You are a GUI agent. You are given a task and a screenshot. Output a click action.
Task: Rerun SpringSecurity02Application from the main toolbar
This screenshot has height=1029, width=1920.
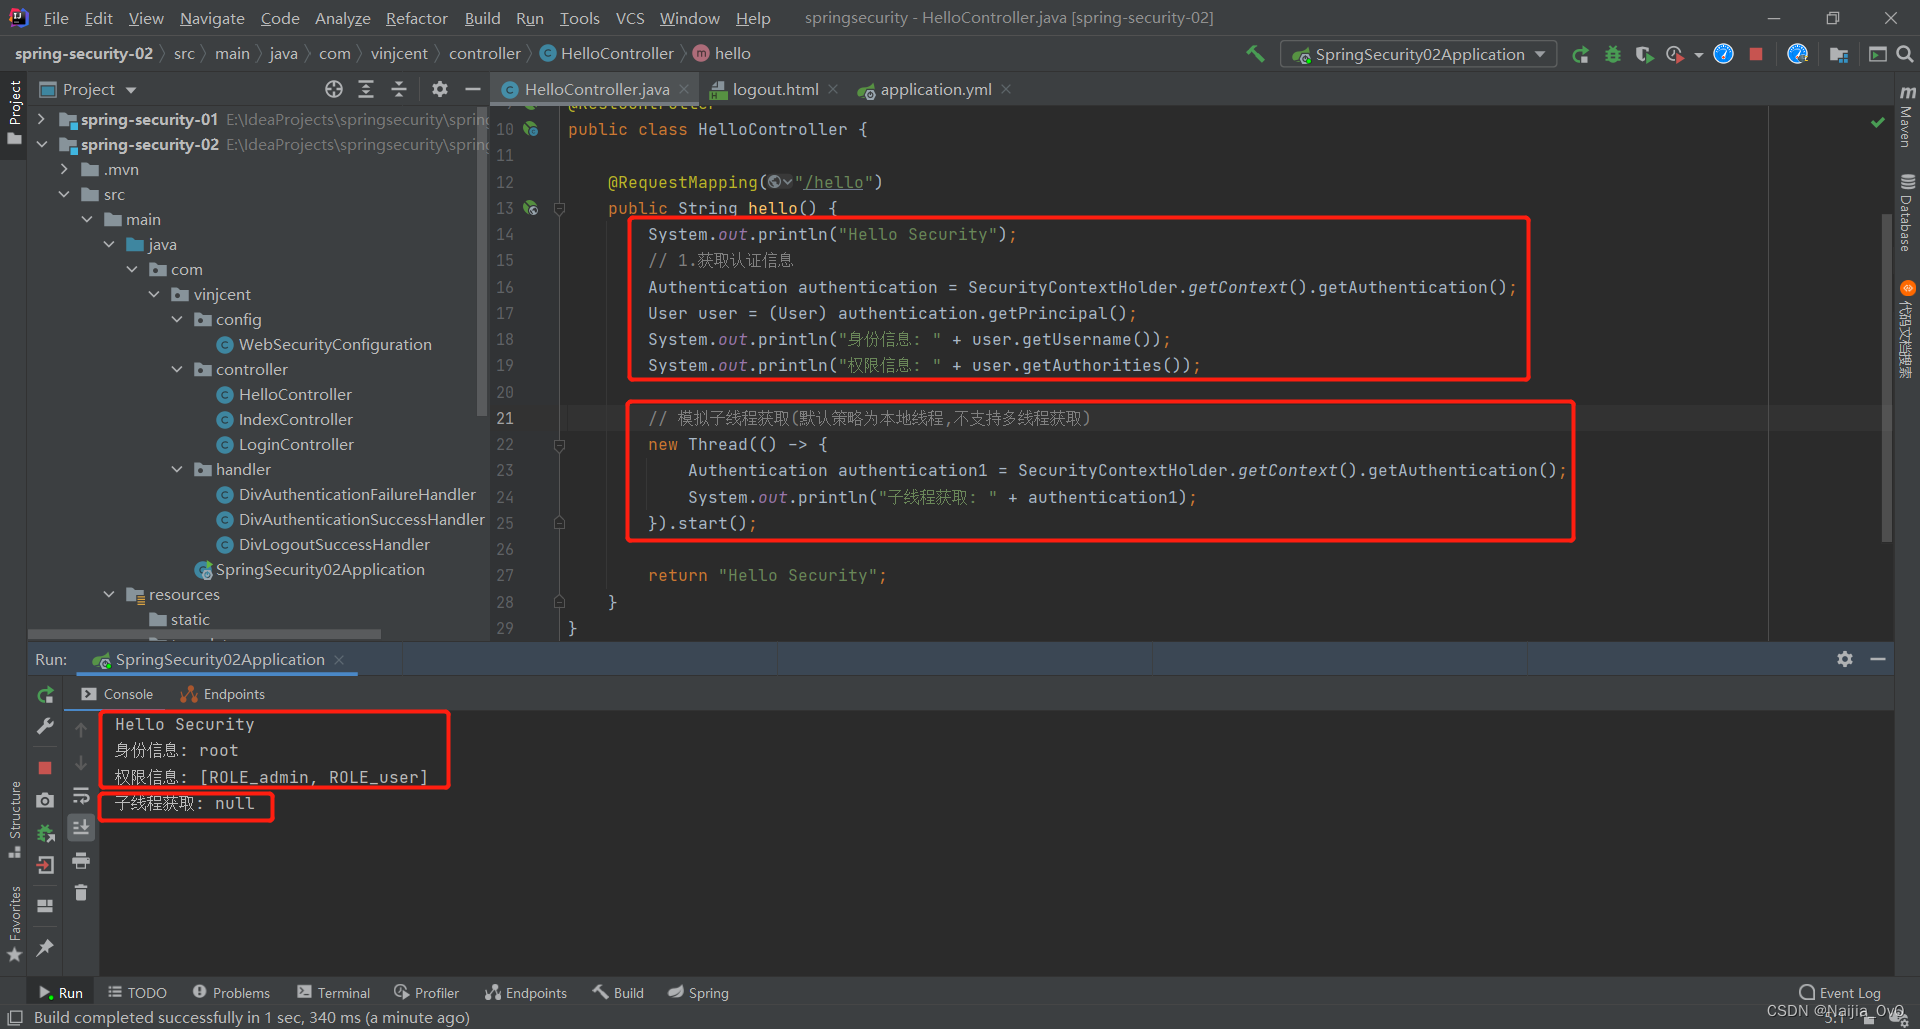pyautogui.click(x=1581, y=55)
